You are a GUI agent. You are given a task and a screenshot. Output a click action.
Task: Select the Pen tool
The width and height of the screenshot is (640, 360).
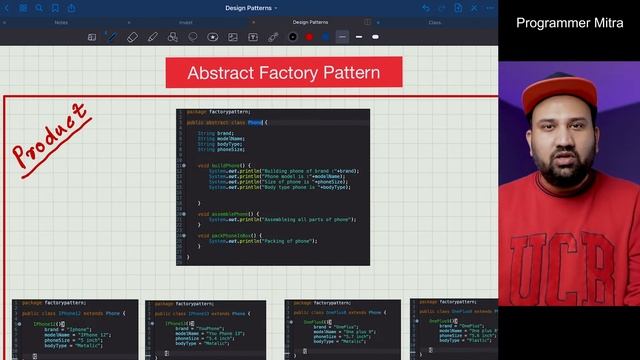coord(112,37)
